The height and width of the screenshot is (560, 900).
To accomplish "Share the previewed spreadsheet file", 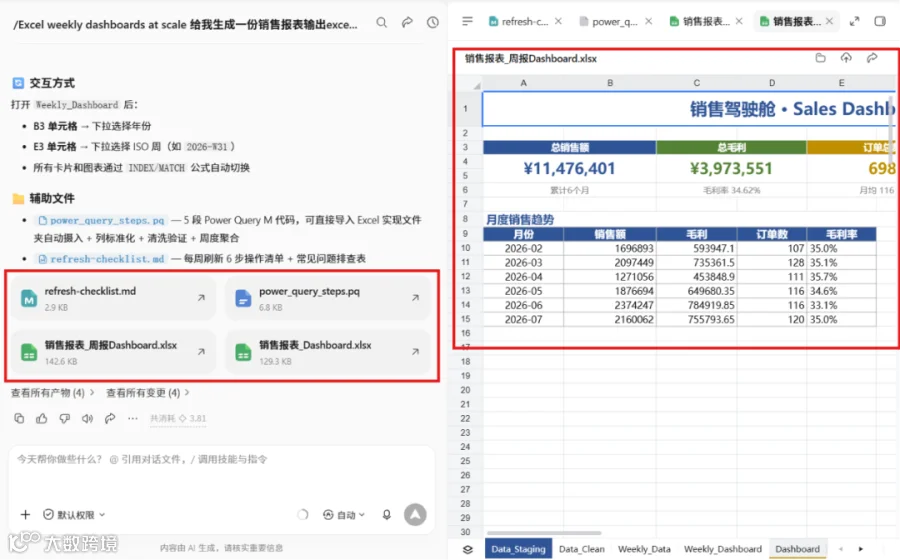I will [x=872, y=58].
